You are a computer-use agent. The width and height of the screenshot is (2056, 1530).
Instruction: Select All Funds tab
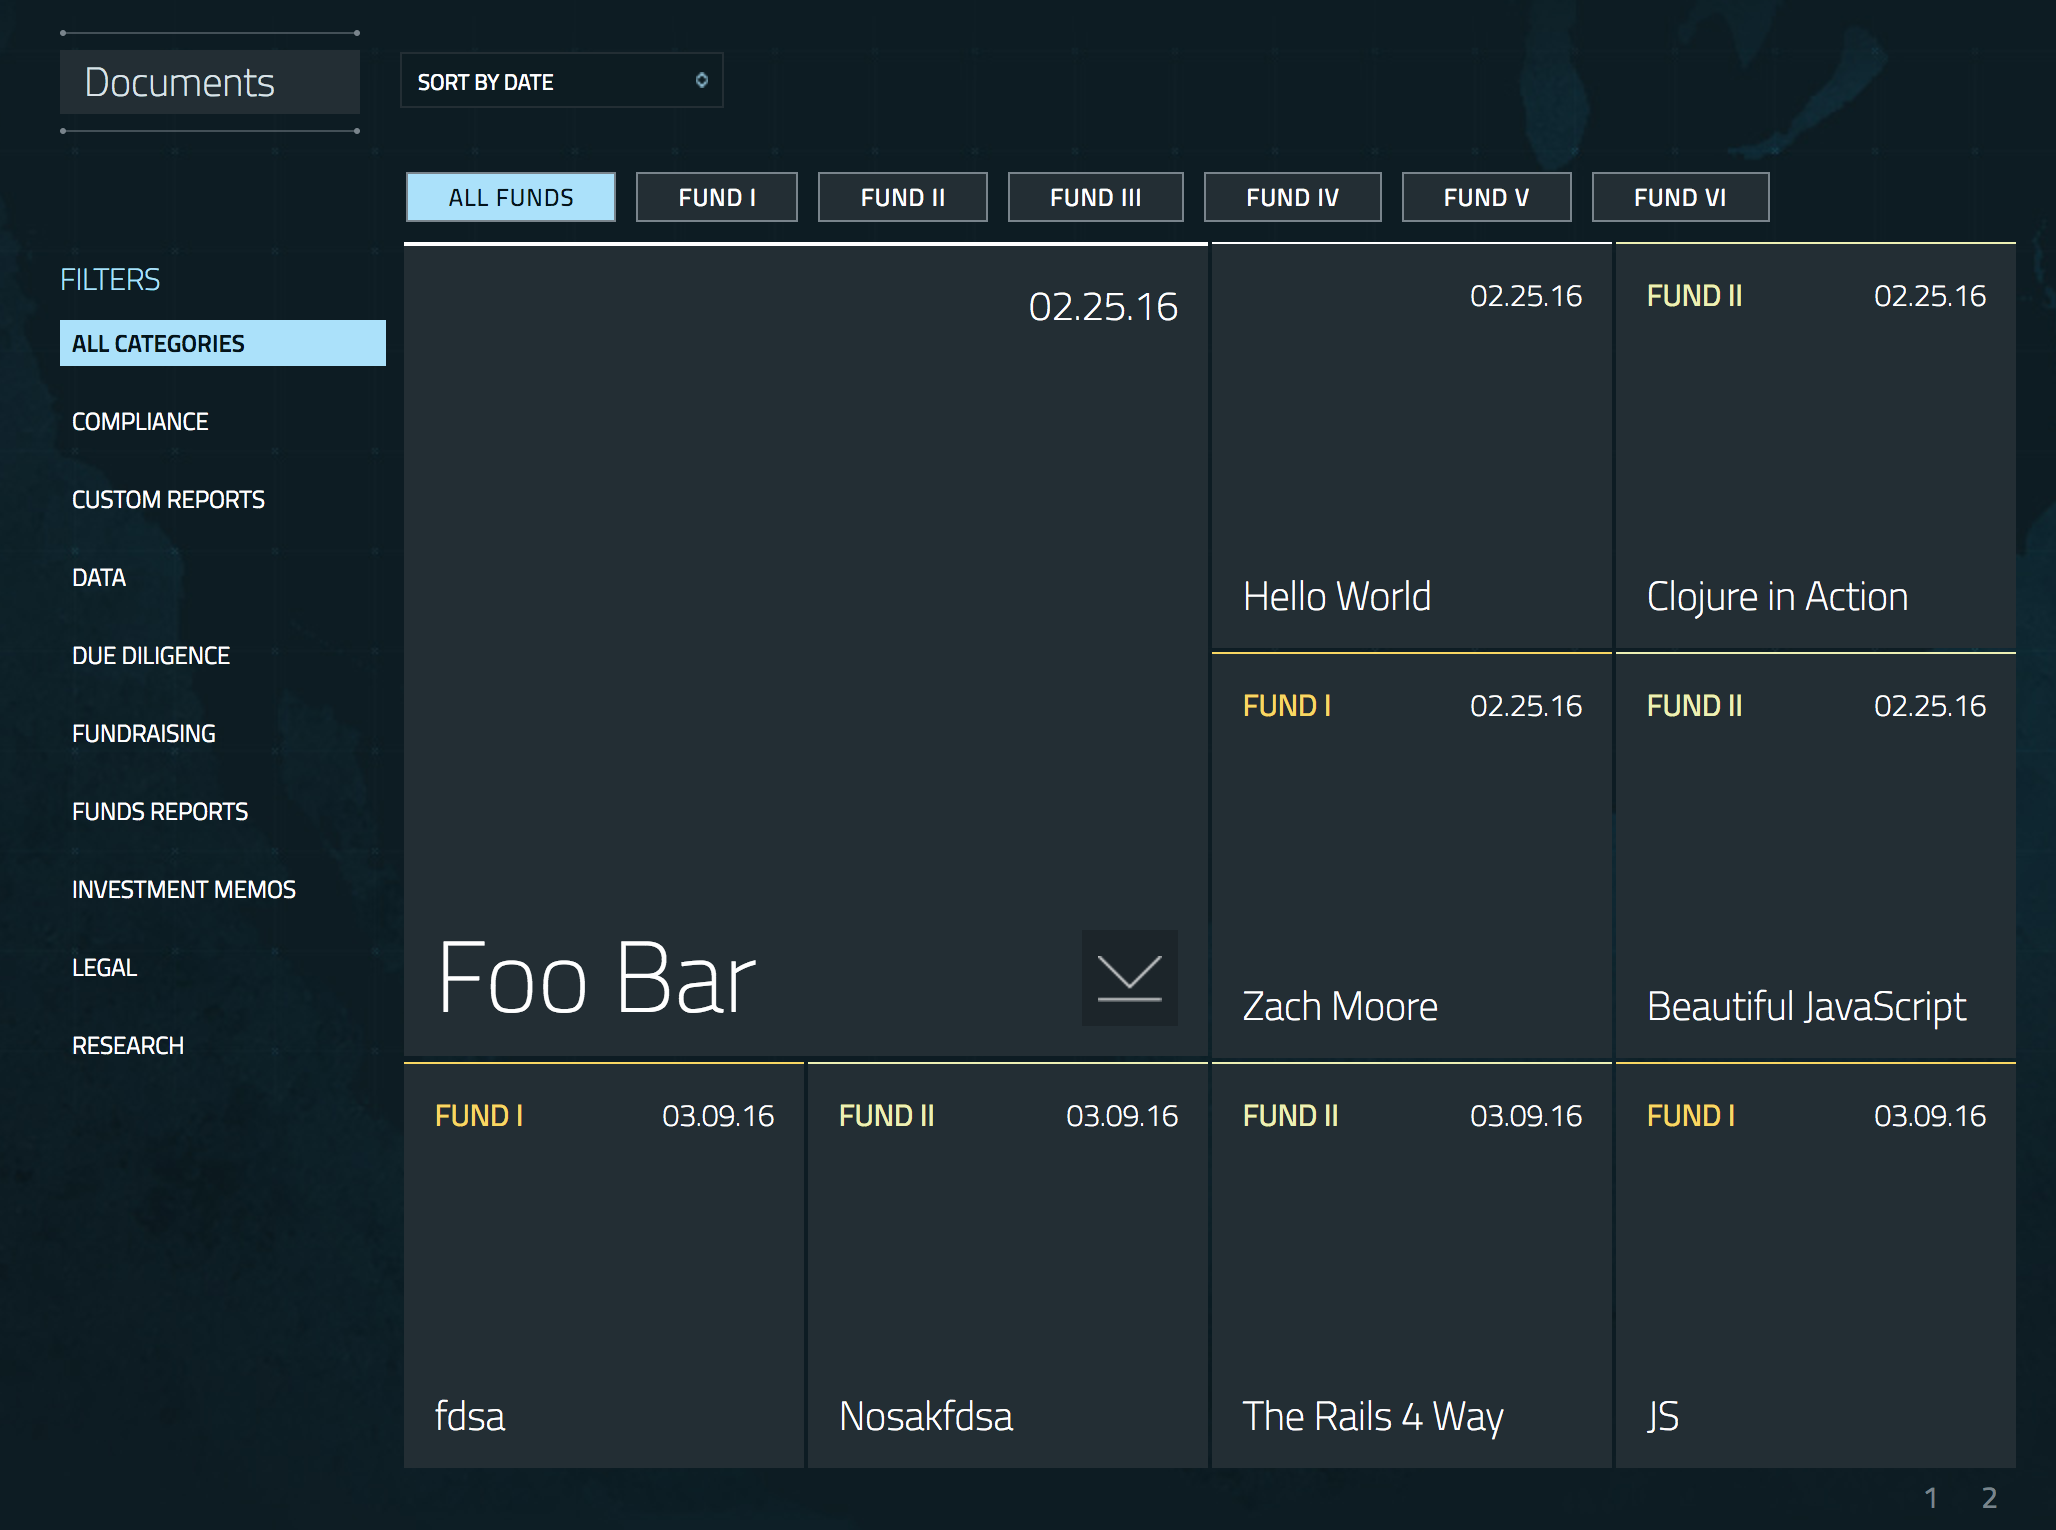coord(510,196)
